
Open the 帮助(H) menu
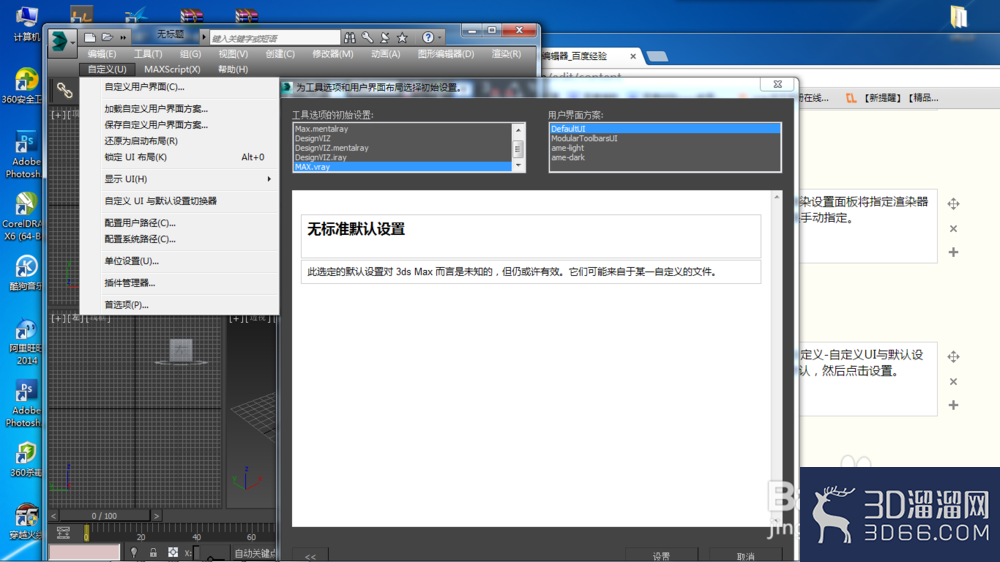[233, 69]
